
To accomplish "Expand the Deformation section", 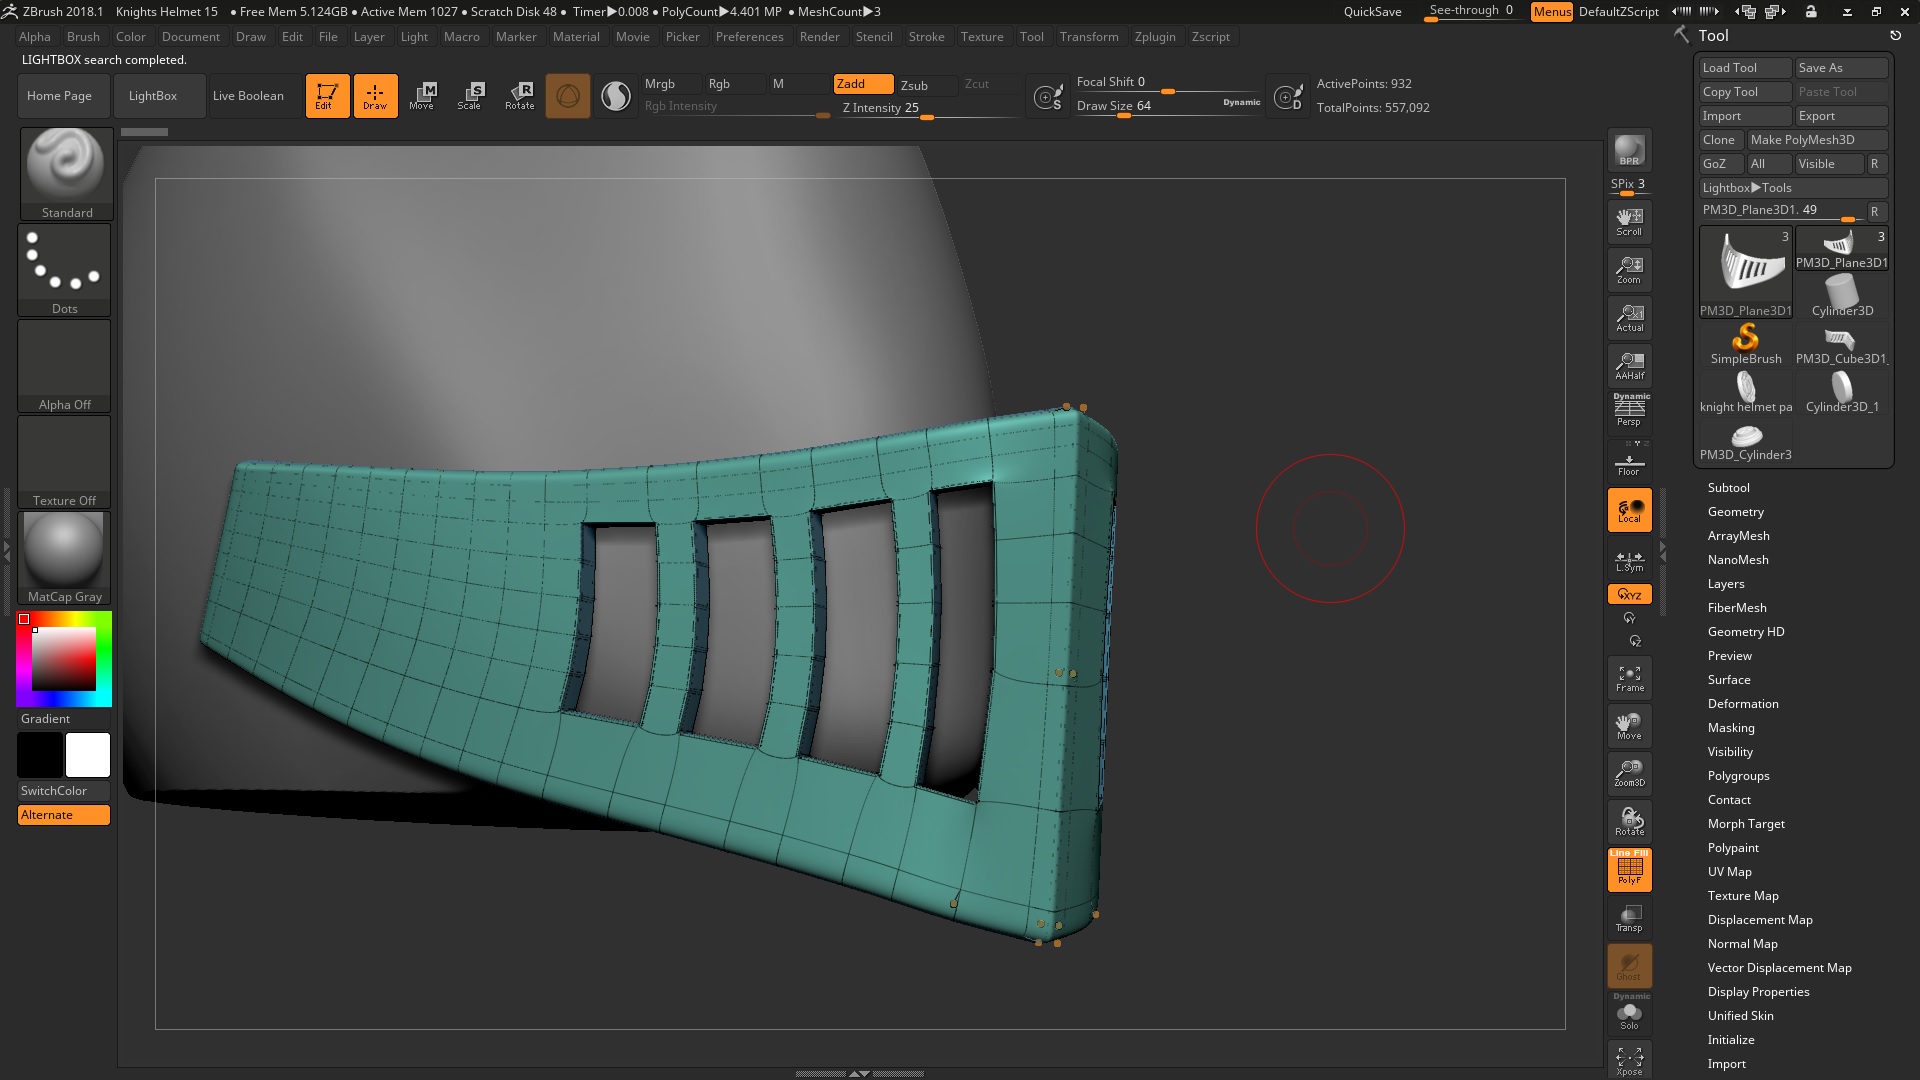I will [1743, 704].
